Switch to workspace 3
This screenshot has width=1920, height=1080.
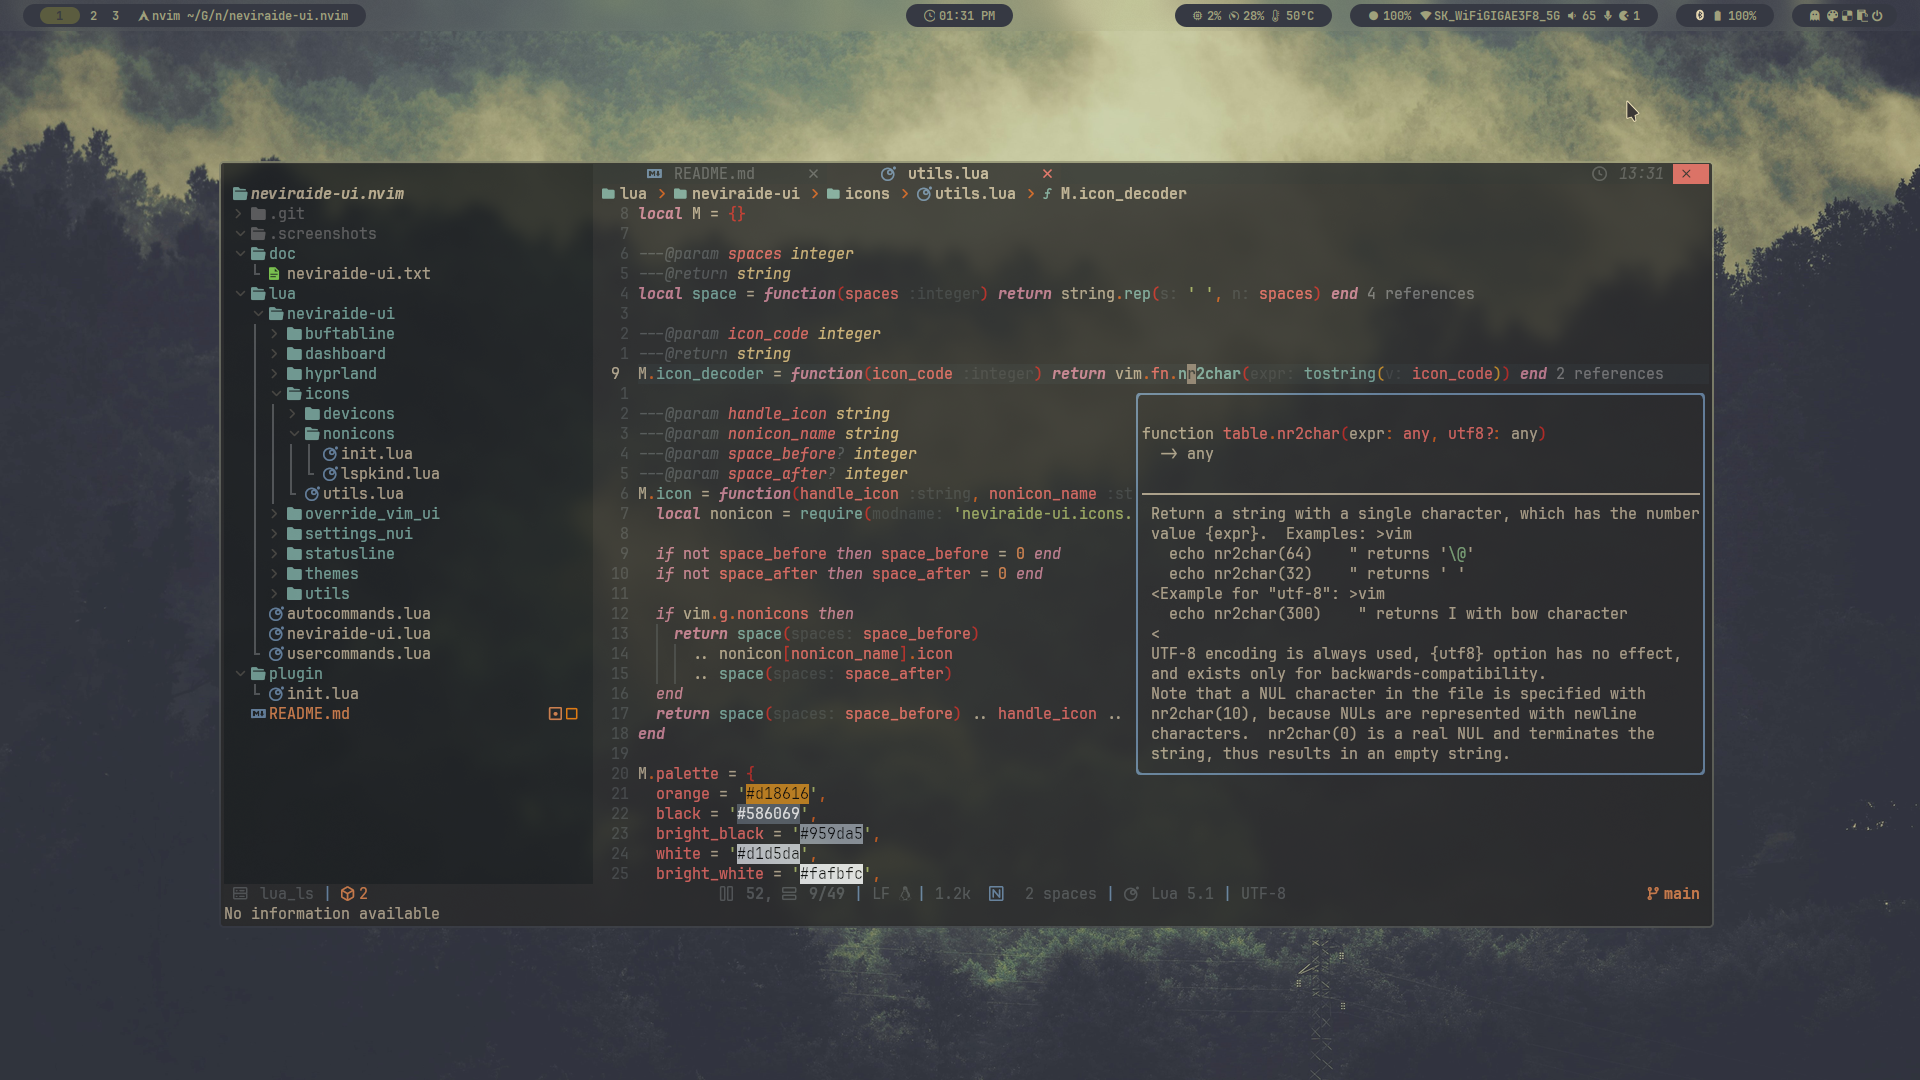(x=116, y=16)
